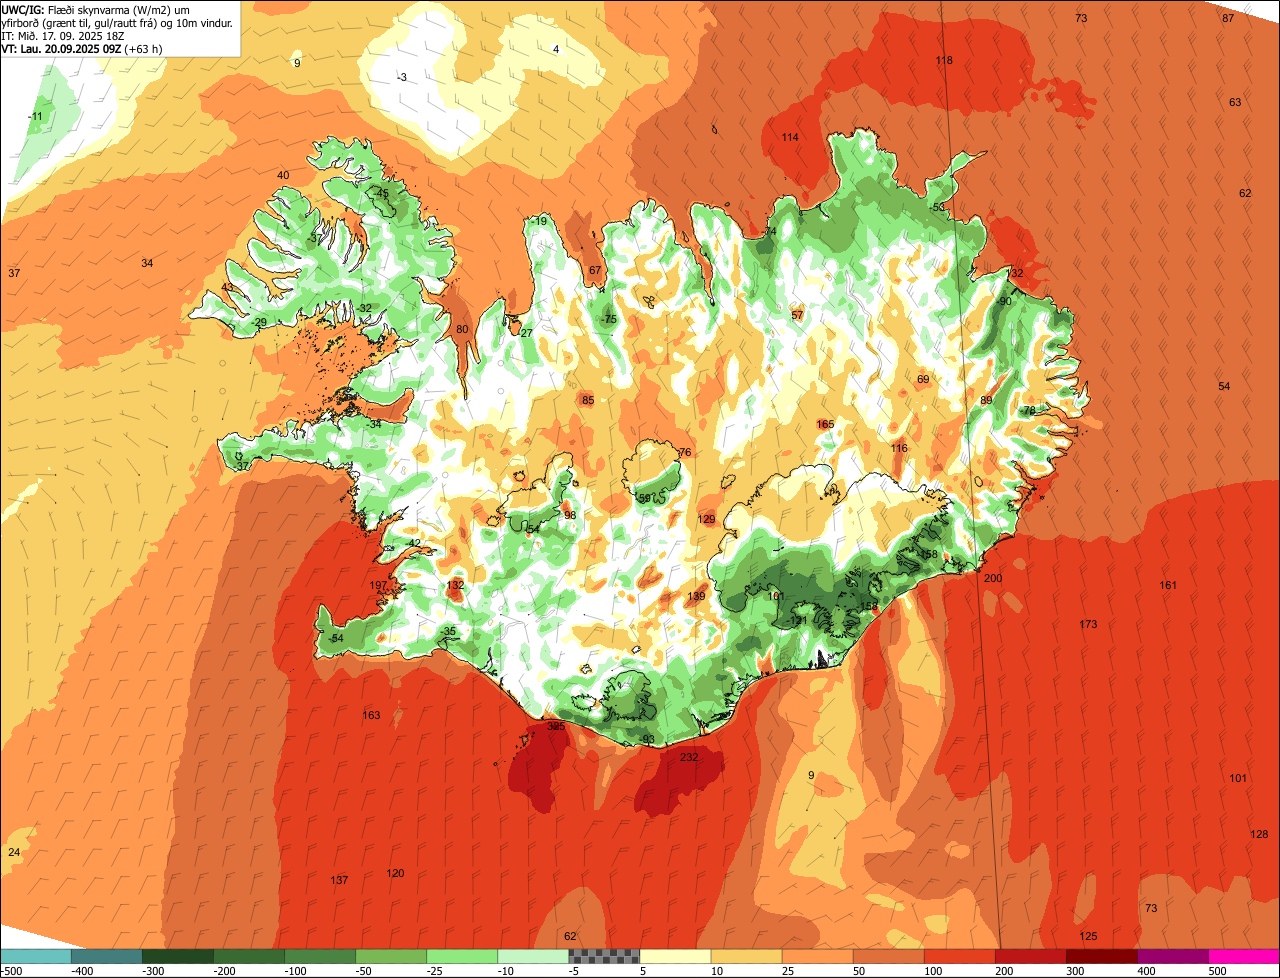Click the '63' value on the map
1280x978 pixels.
point(1235,102)
